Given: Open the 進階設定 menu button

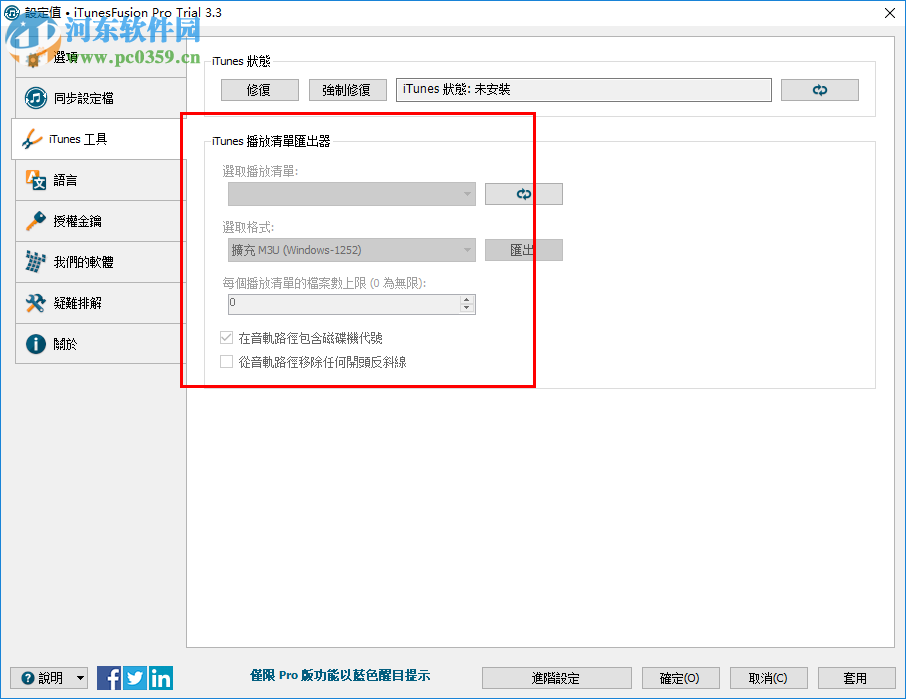Looking at the screenshot, I should click(557, 677).
